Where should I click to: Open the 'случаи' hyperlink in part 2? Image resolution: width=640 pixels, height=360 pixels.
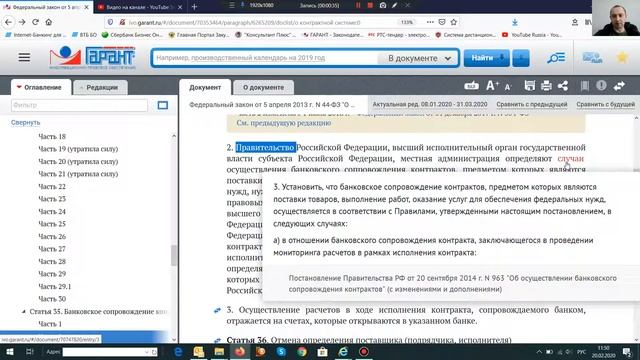pyautogui.click(x=571, y=158)
